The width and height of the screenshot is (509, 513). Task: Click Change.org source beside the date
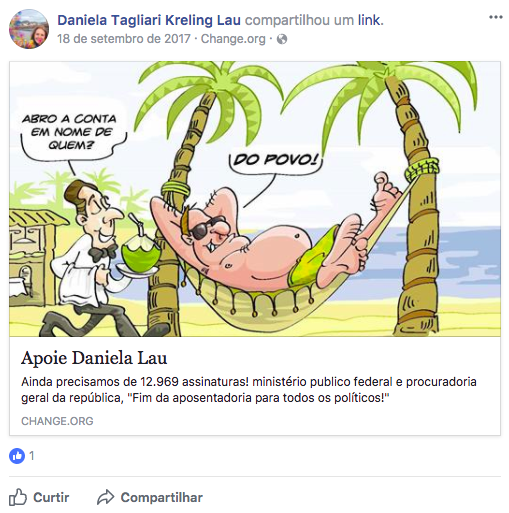pos(233,39)
